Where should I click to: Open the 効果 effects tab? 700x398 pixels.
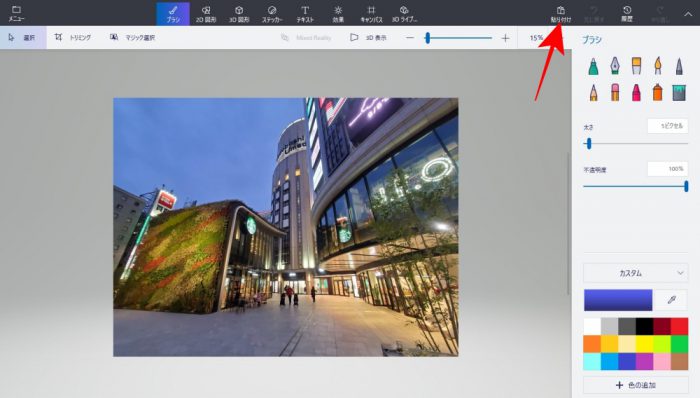pyautogui.click(x=338, y=13)
